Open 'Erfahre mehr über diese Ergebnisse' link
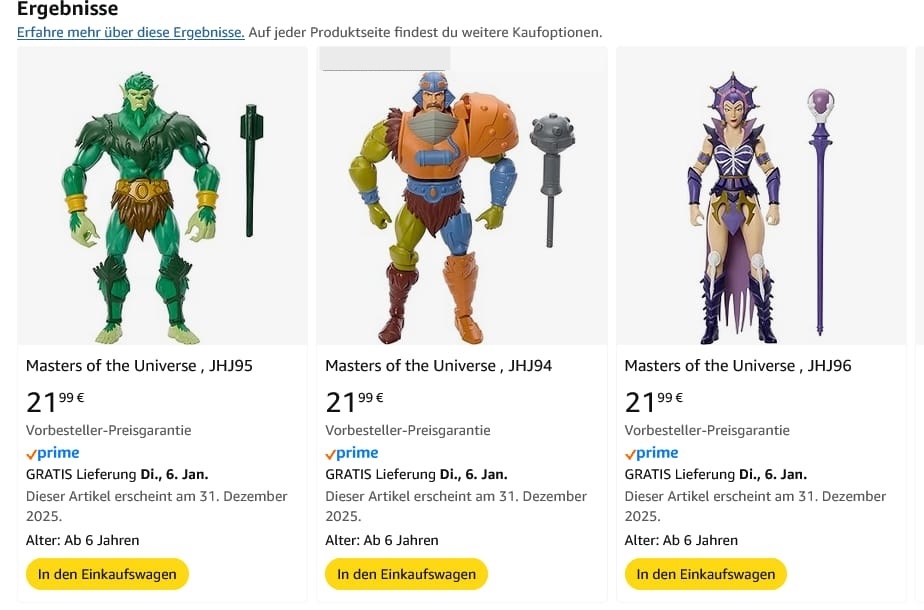The width and height of the screenshot is (924, 610). point(130,32)
